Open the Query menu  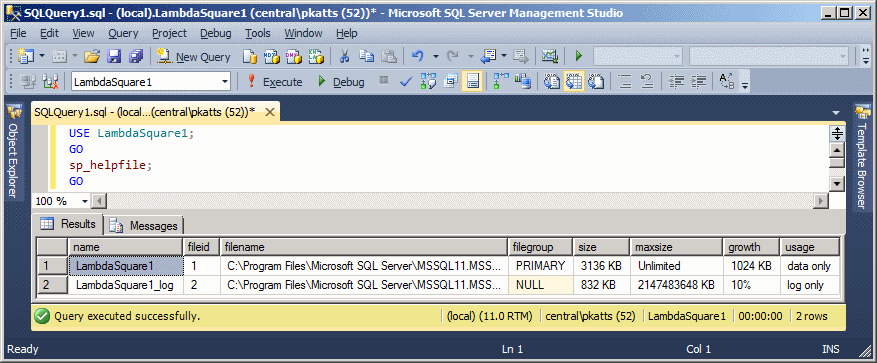coord(123,33)
